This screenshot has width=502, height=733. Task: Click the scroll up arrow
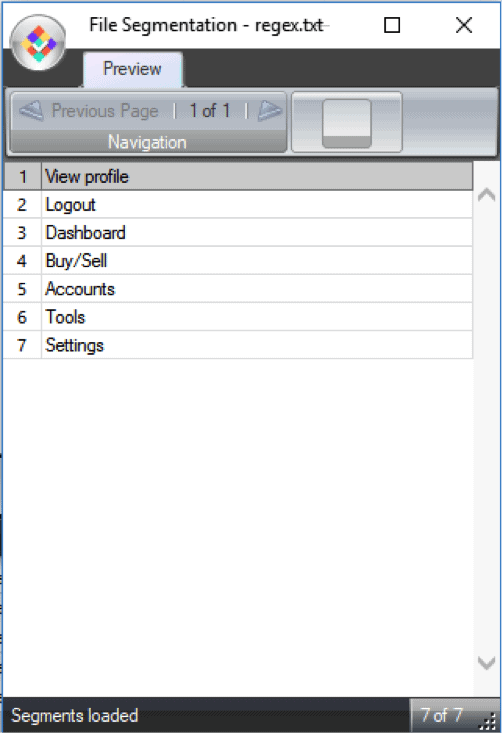[486, 194]
